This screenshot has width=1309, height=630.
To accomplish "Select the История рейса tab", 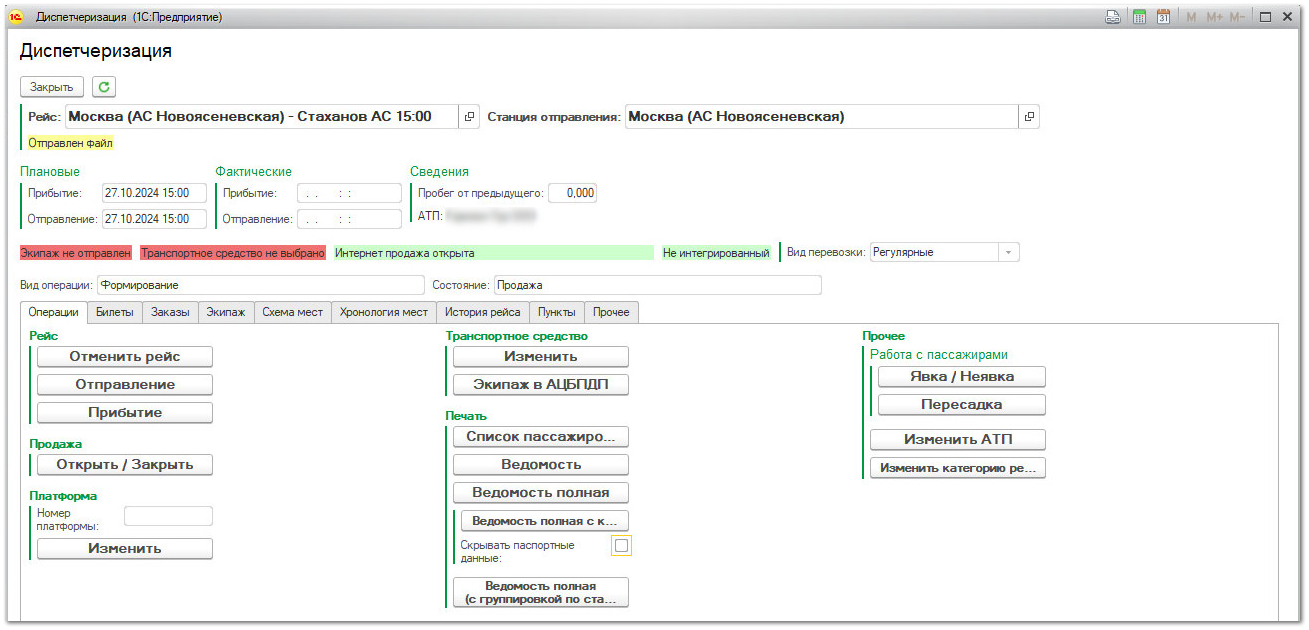I will [x=483, y=312].
